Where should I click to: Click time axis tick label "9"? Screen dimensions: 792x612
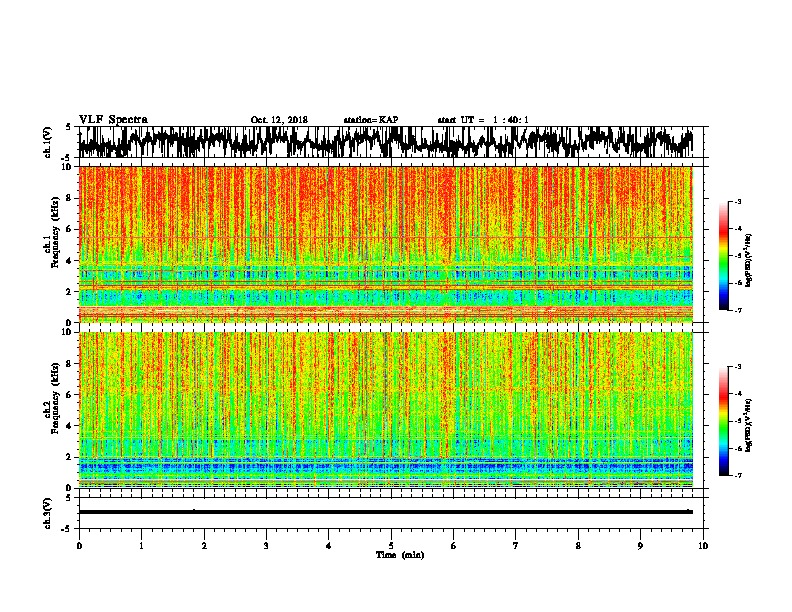tap(640, 546)
